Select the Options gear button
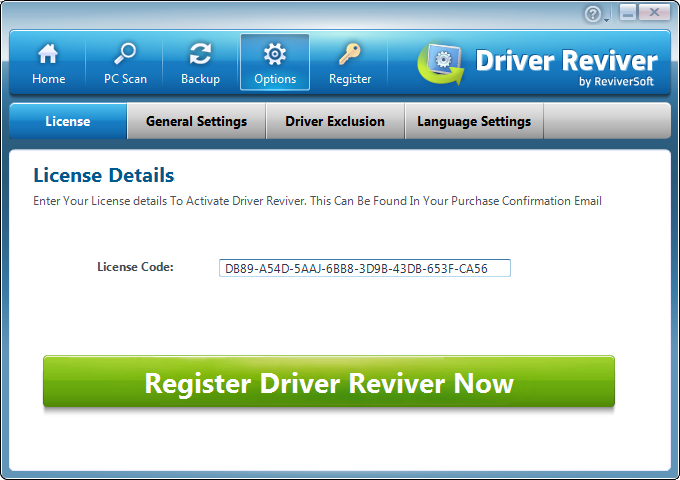Image resolution: width=680 pixels, height=480 pixels. pos(275,62)
